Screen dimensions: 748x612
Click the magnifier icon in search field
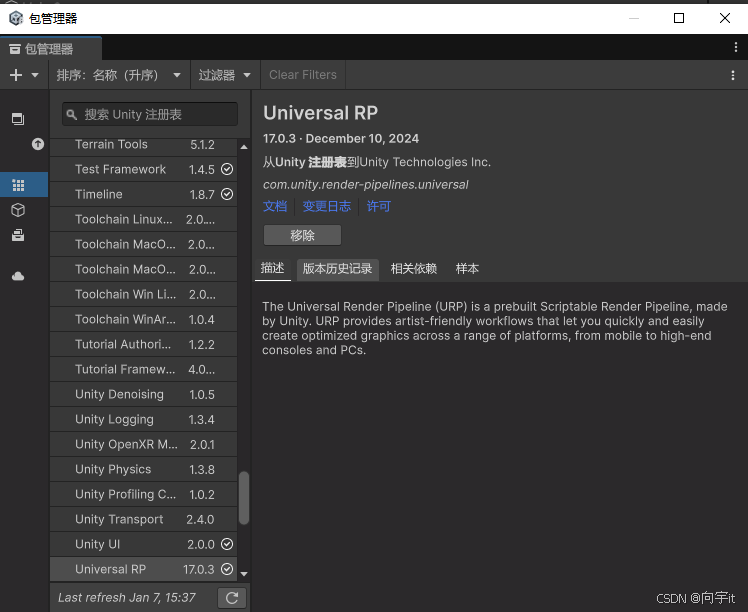[x=72, y=114]
